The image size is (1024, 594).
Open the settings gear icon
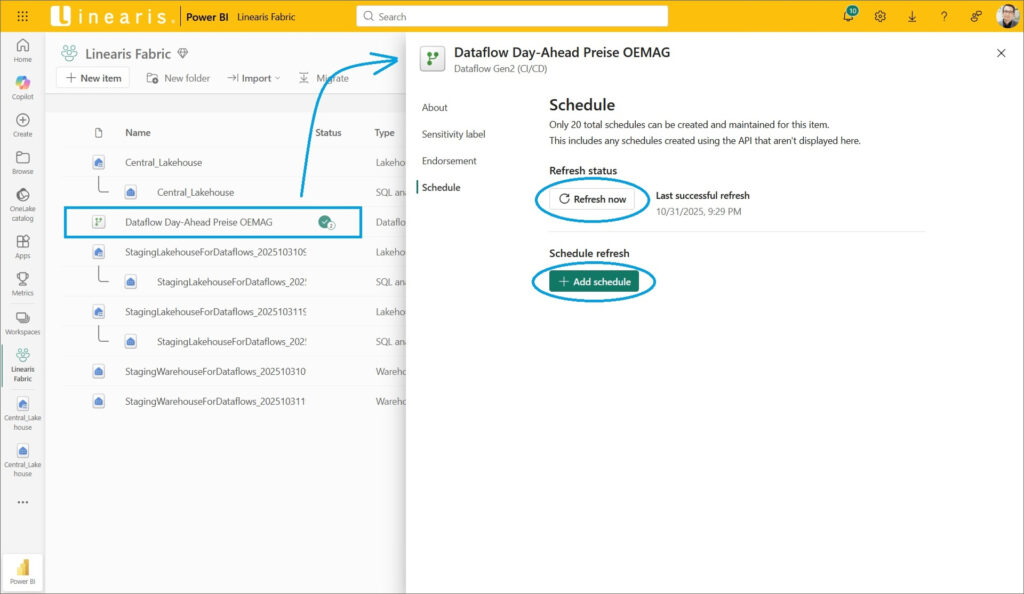(880, 17)
